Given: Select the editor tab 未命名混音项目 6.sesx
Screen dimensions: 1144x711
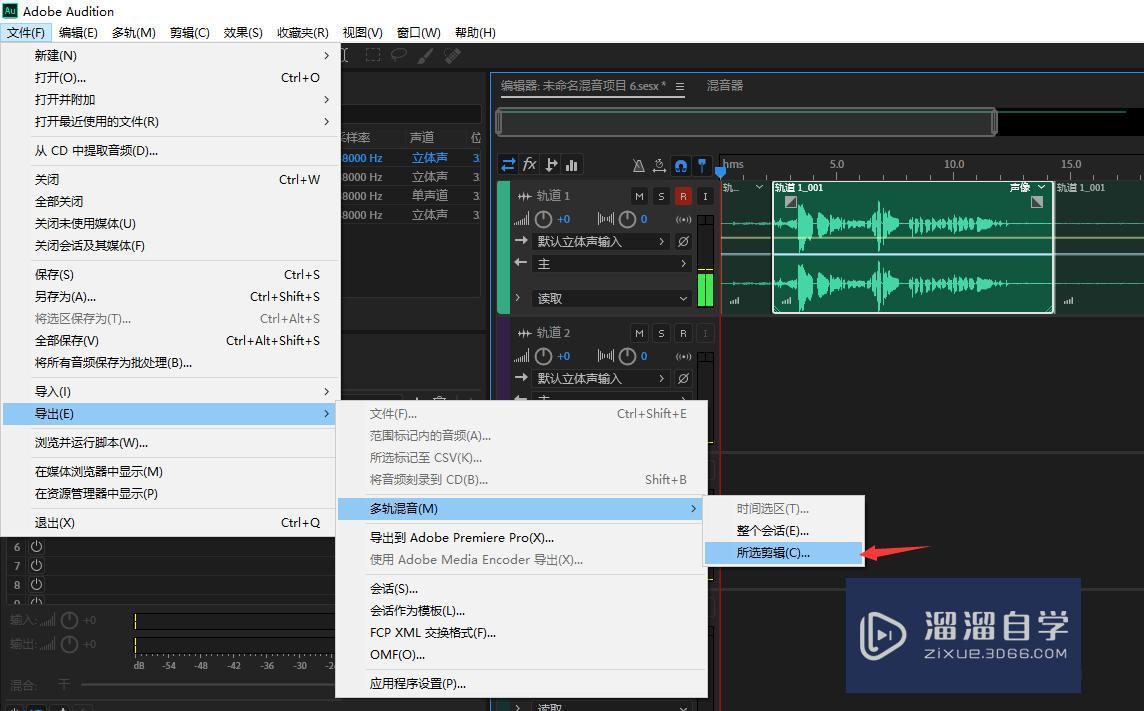Looking at the screenshot, I should pyautogui.click(x=583, y=85).
